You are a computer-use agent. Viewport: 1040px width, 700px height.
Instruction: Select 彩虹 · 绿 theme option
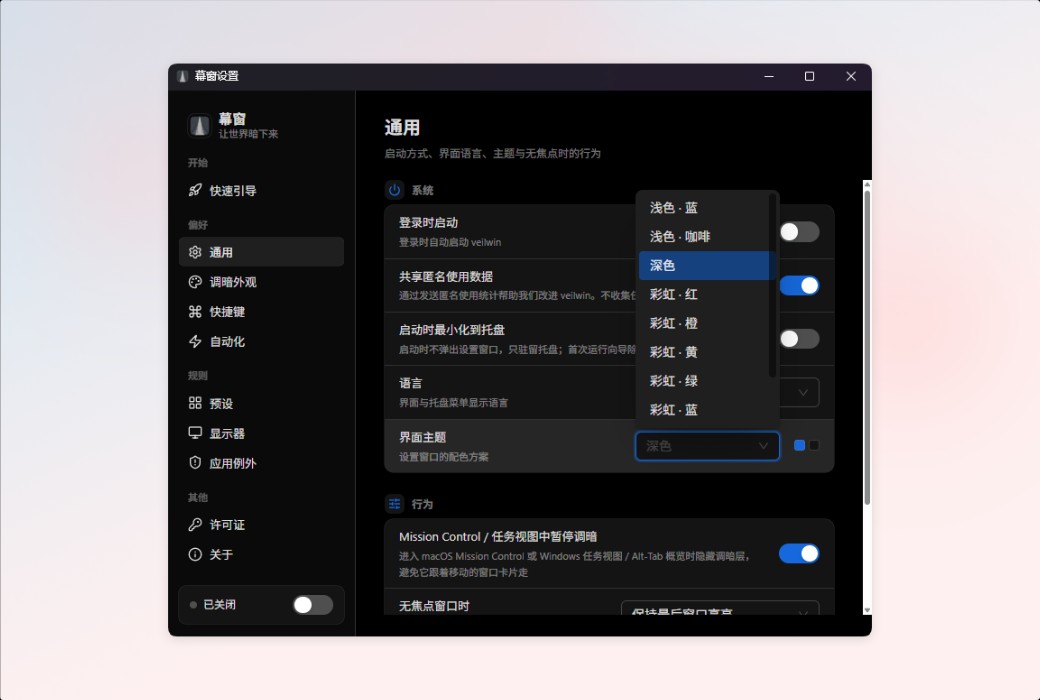(x=706, y=381)
